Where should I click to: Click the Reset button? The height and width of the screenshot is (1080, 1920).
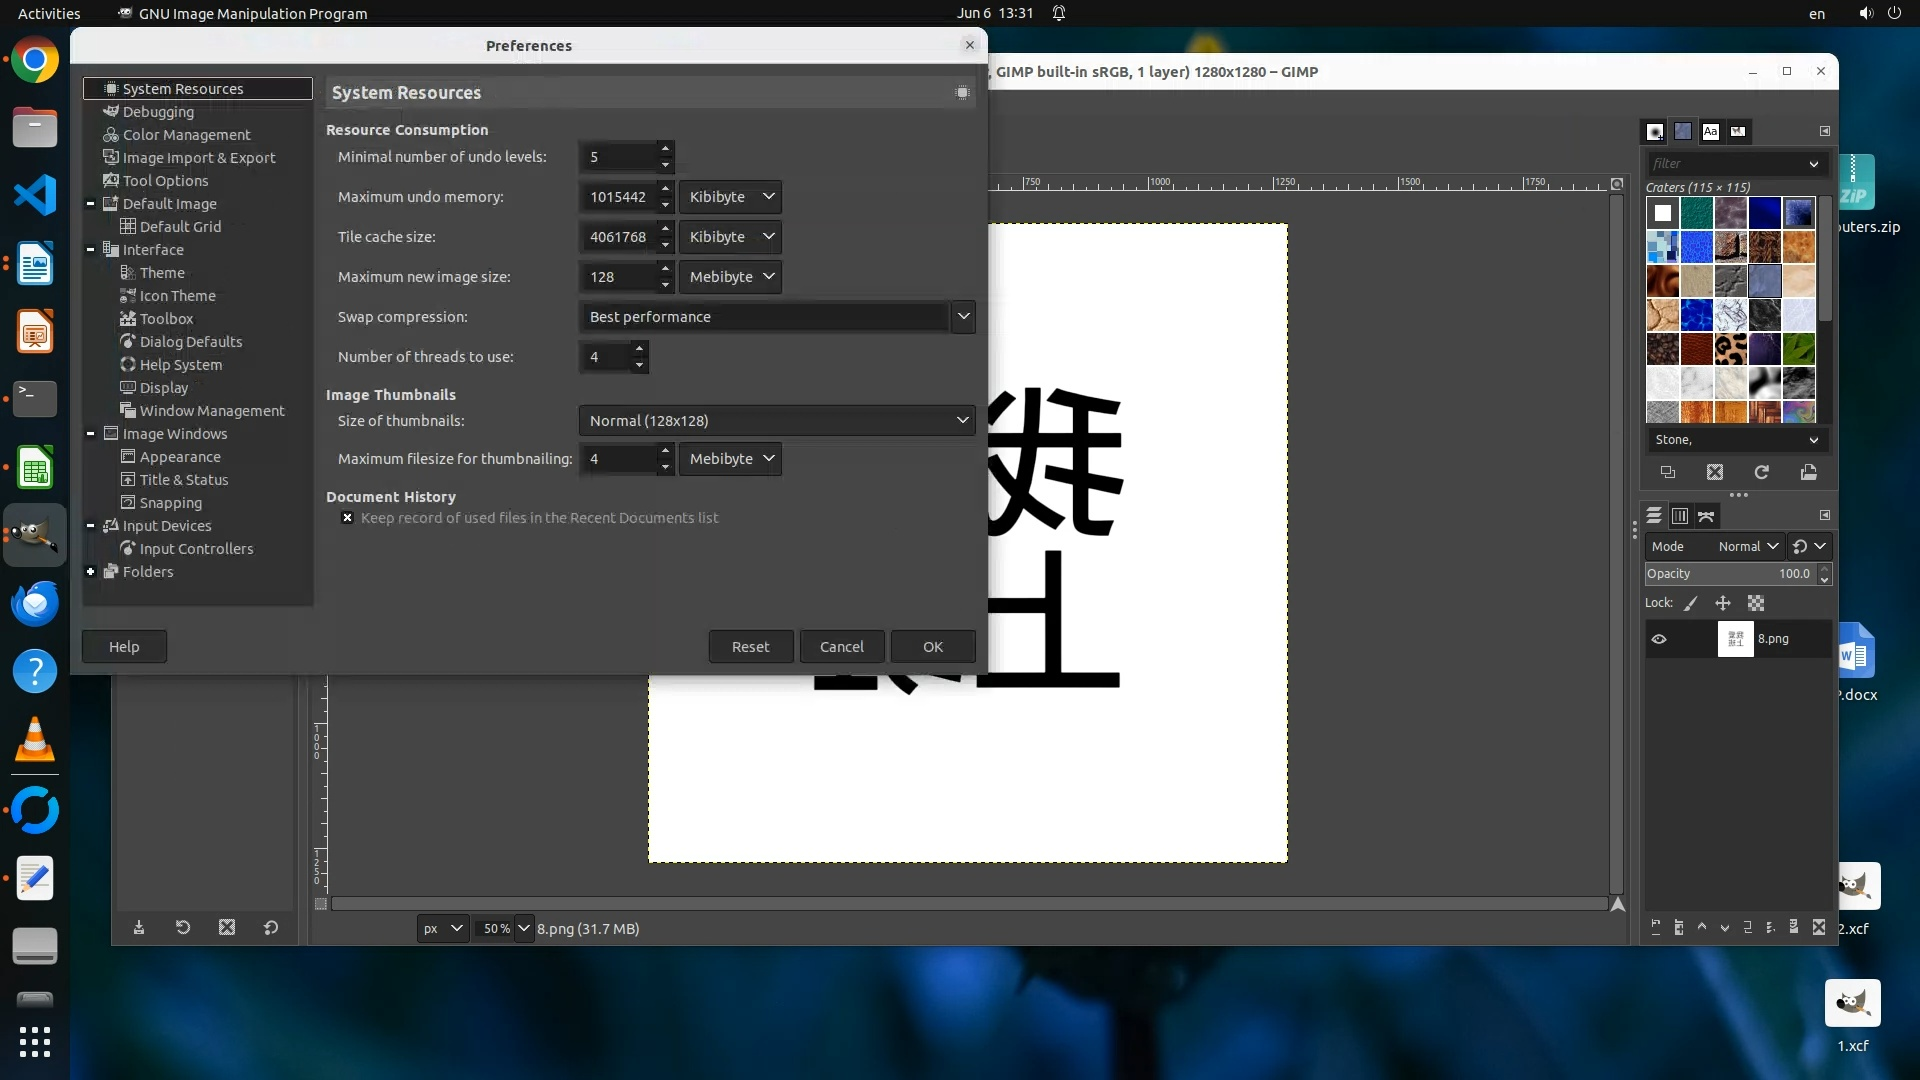(x=750, y=647)
